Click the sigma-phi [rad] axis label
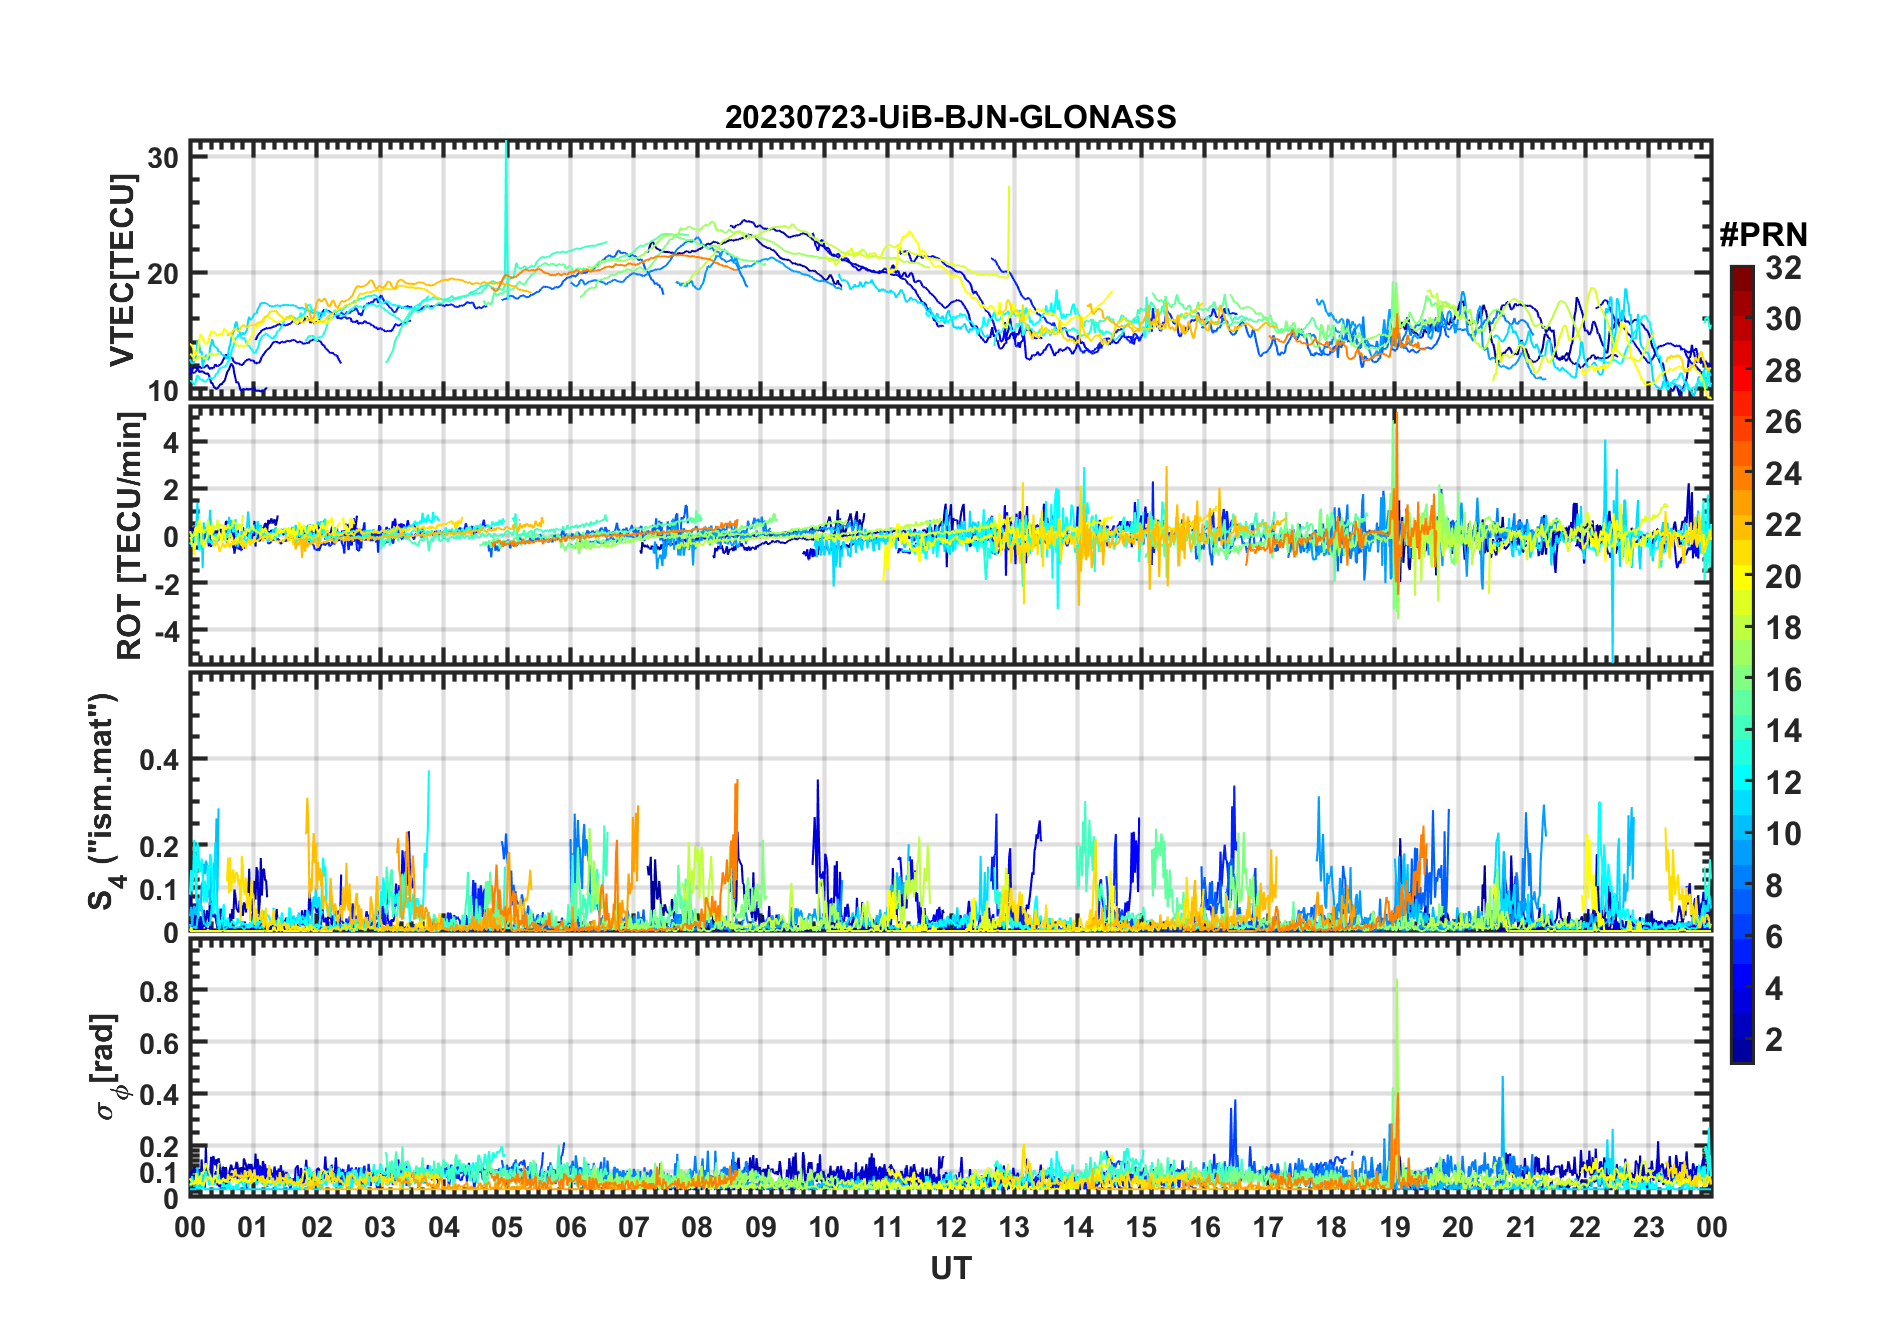 pos(108,1067)
